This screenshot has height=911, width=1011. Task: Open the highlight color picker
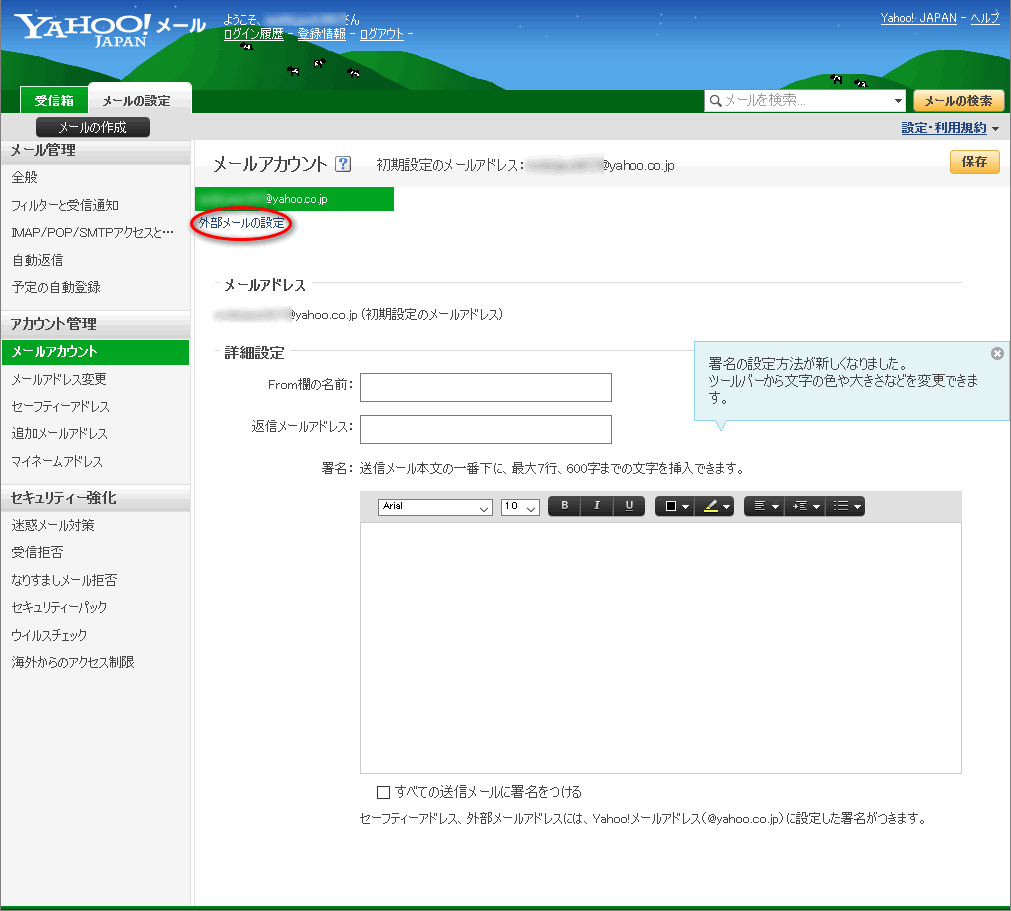point(717,506)
